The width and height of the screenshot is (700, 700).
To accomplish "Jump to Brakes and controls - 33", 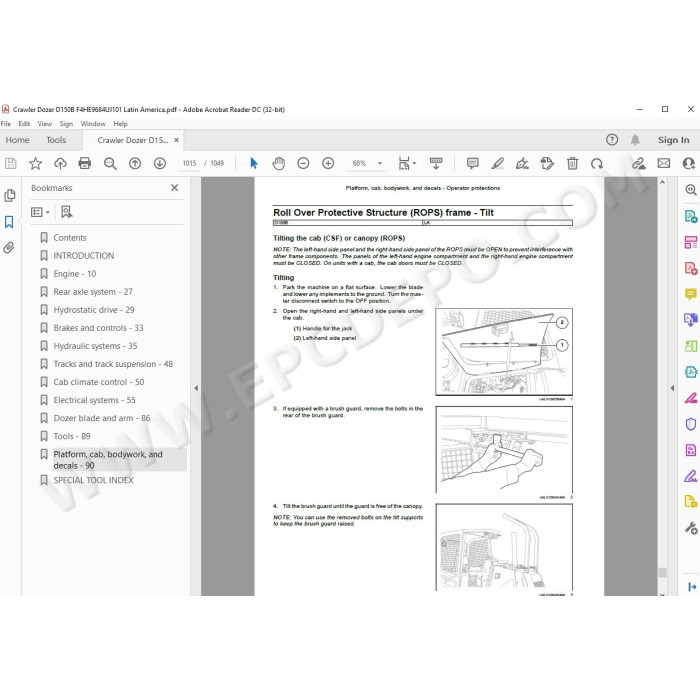I will (98, 328).
